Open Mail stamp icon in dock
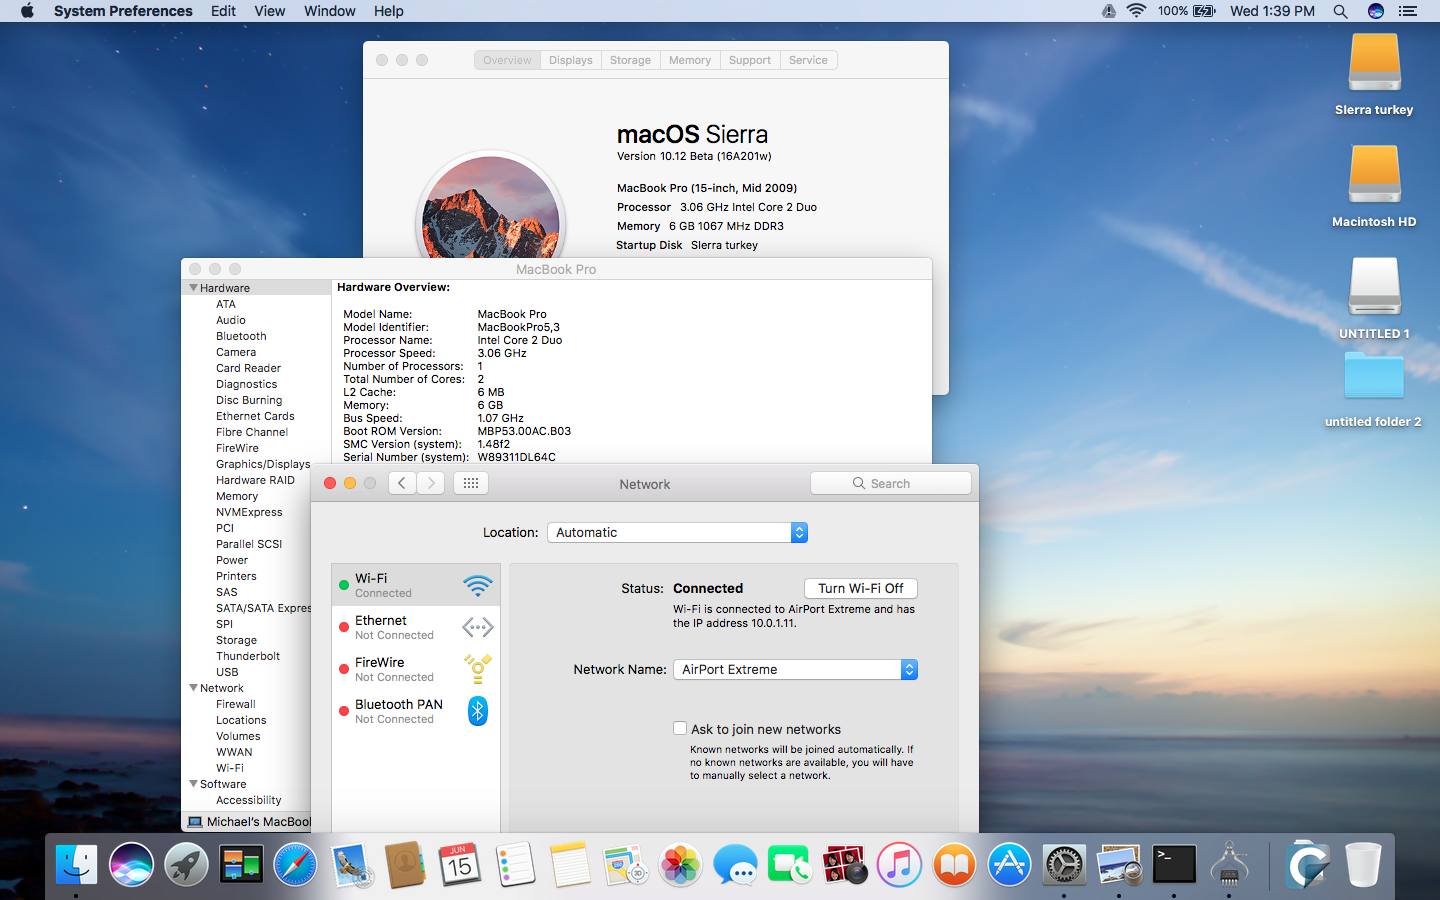Viewport: 1440px width, 900px height. coord(351,865)
